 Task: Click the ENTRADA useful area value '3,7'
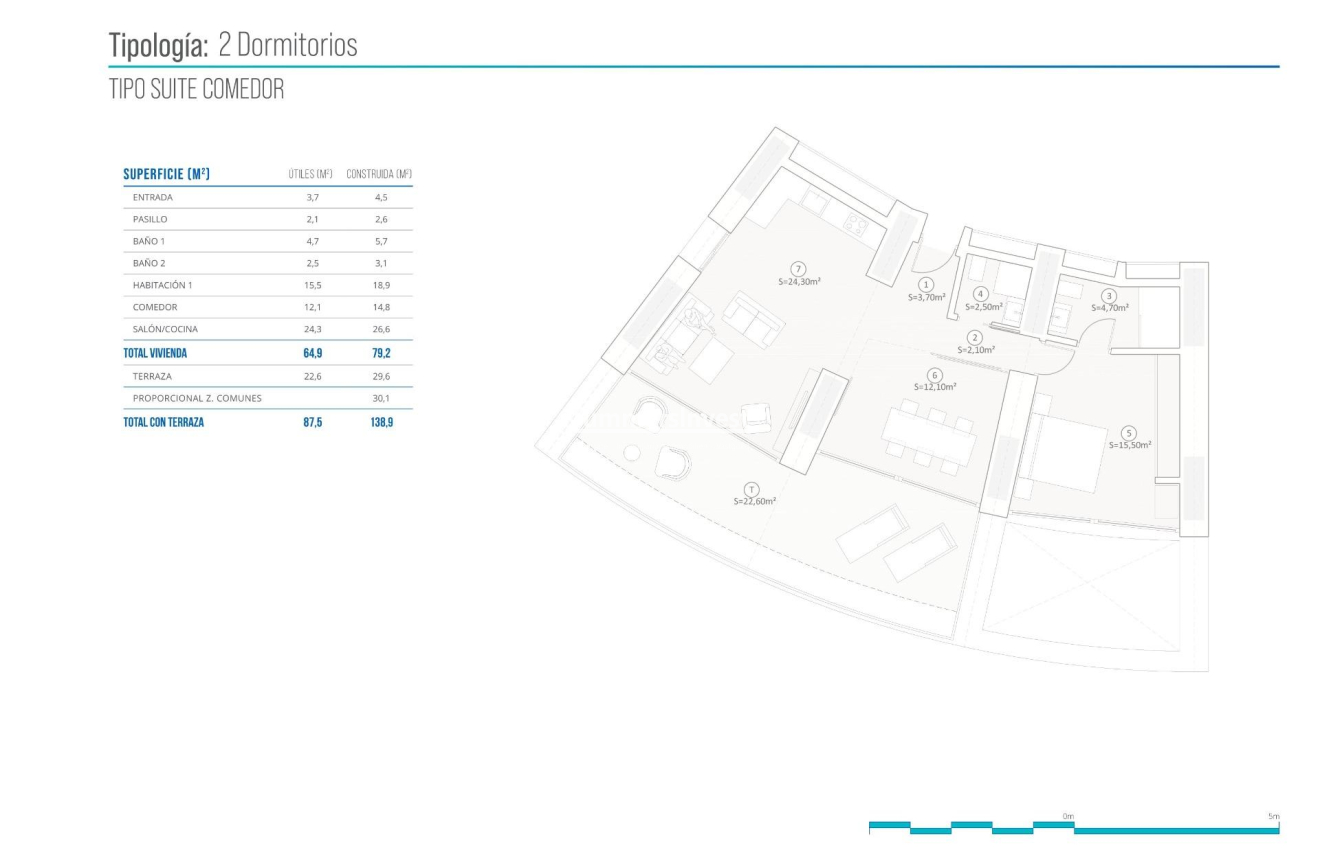tap(312, 197)
